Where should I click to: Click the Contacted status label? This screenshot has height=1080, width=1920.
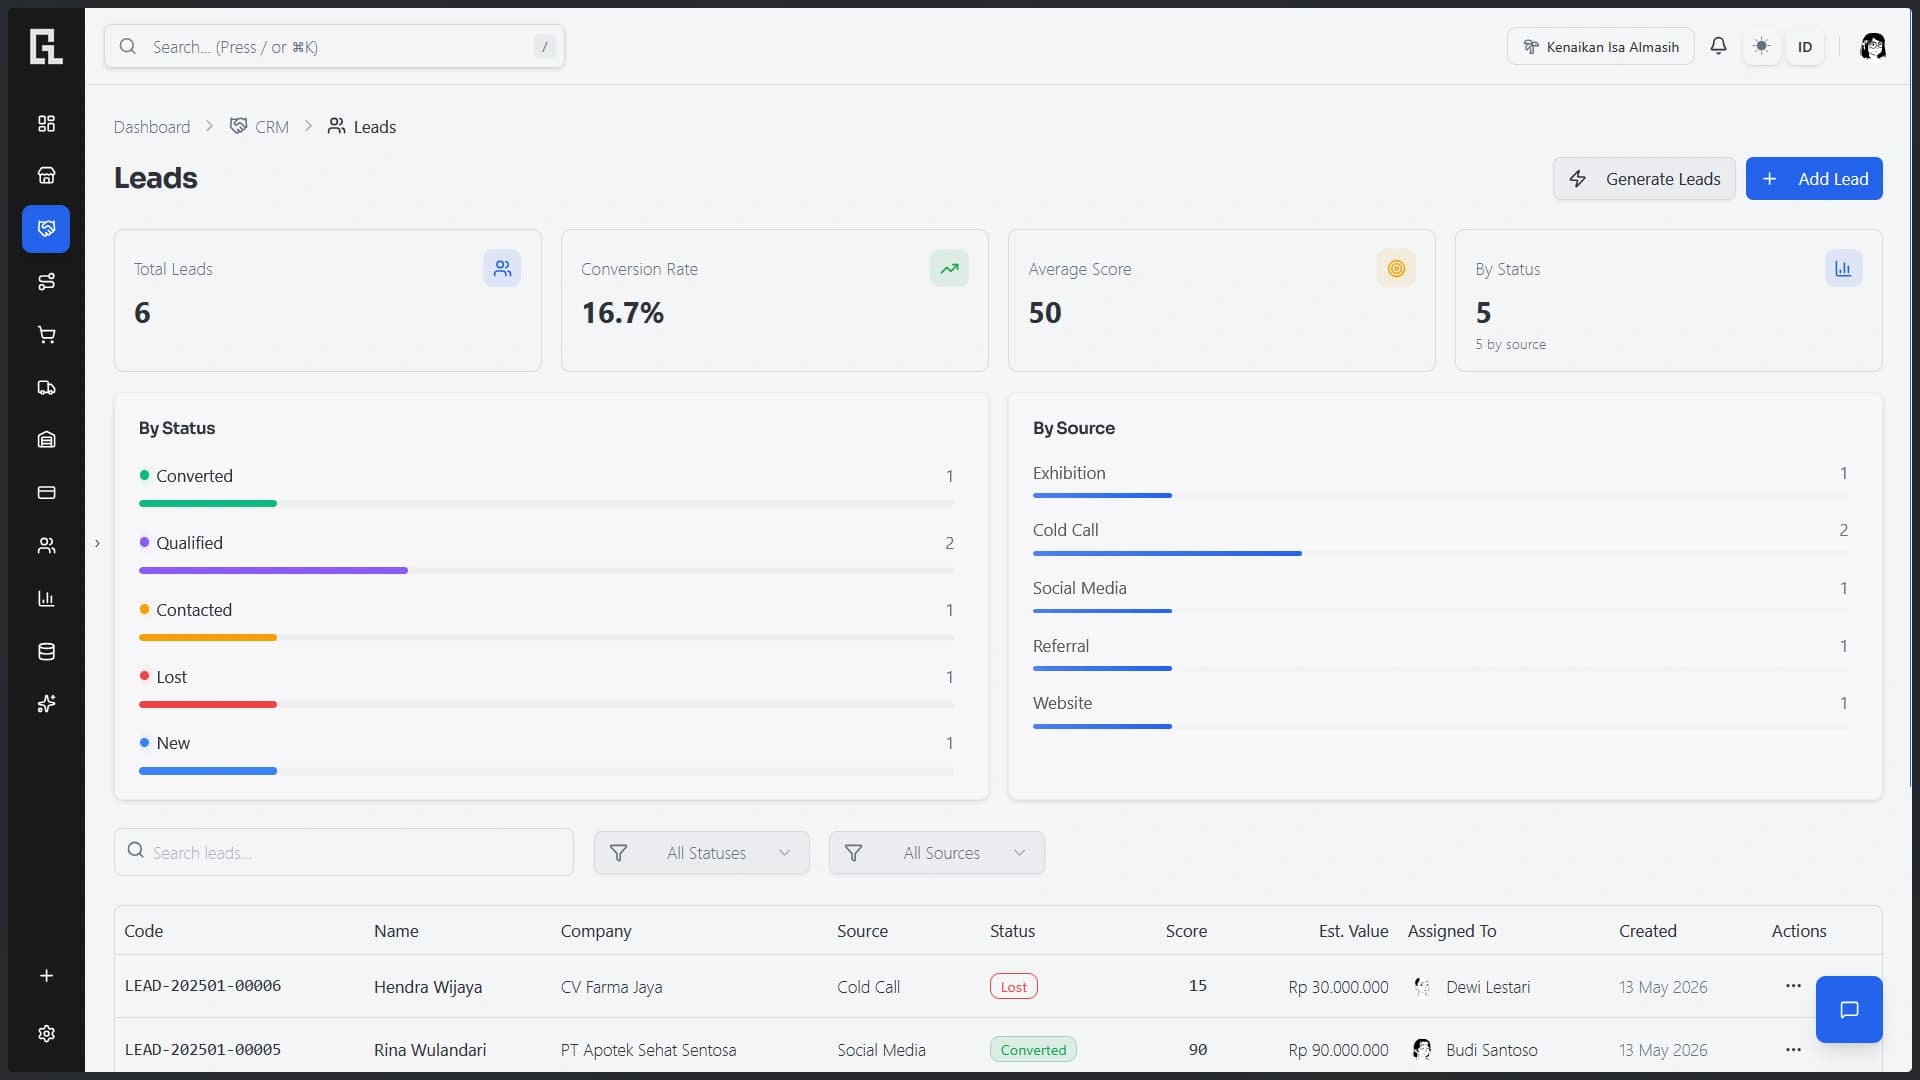[x=194, y=610]
